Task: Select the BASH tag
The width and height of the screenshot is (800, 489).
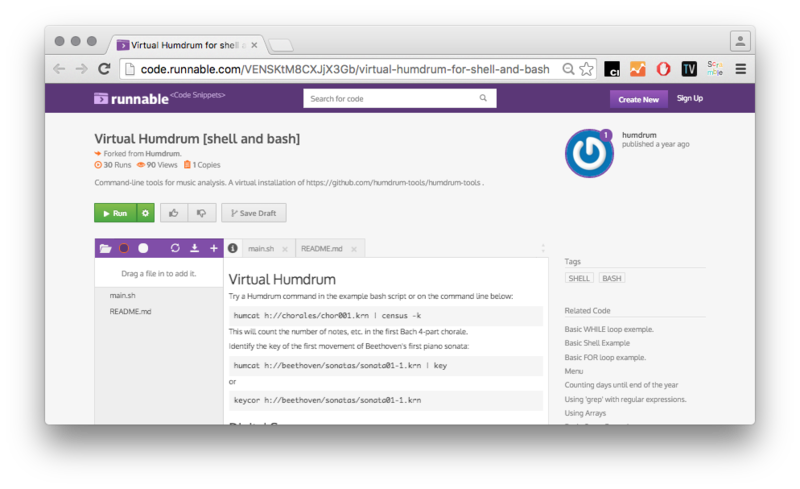Action: [x=612, y=278]
